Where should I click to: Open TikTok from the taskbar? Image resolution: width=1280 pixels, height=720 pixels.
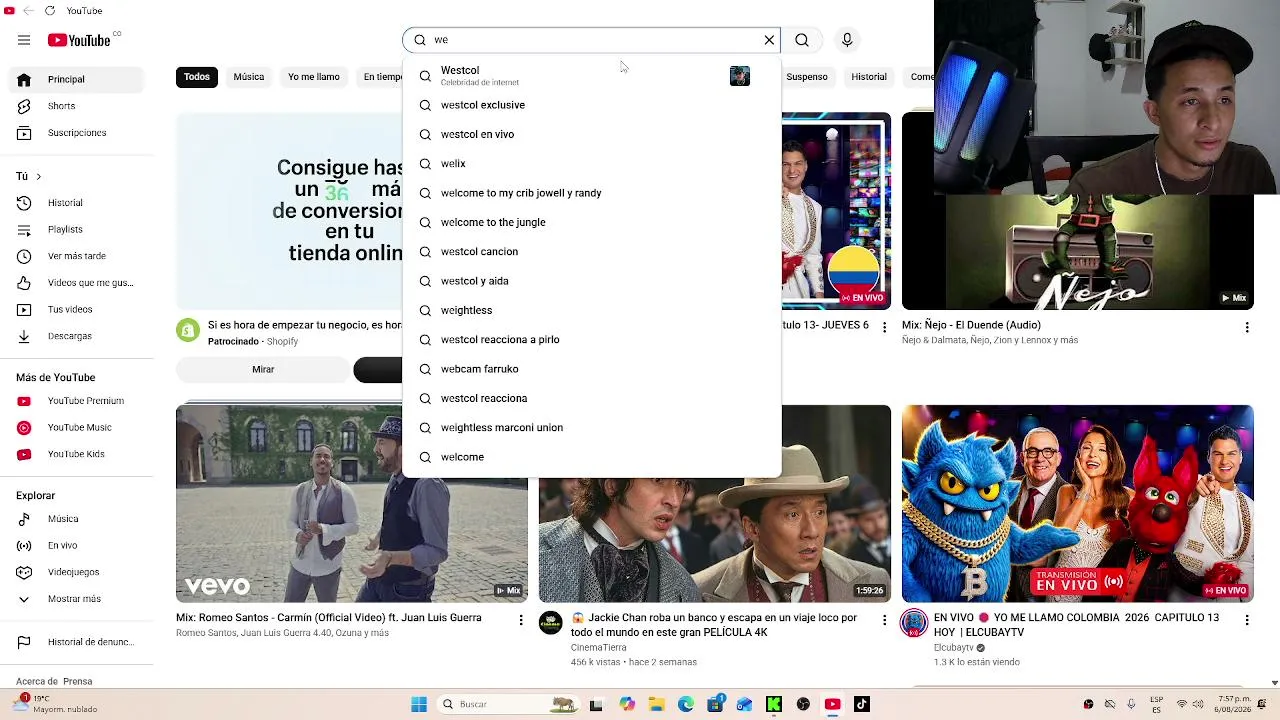pos(862,704)
